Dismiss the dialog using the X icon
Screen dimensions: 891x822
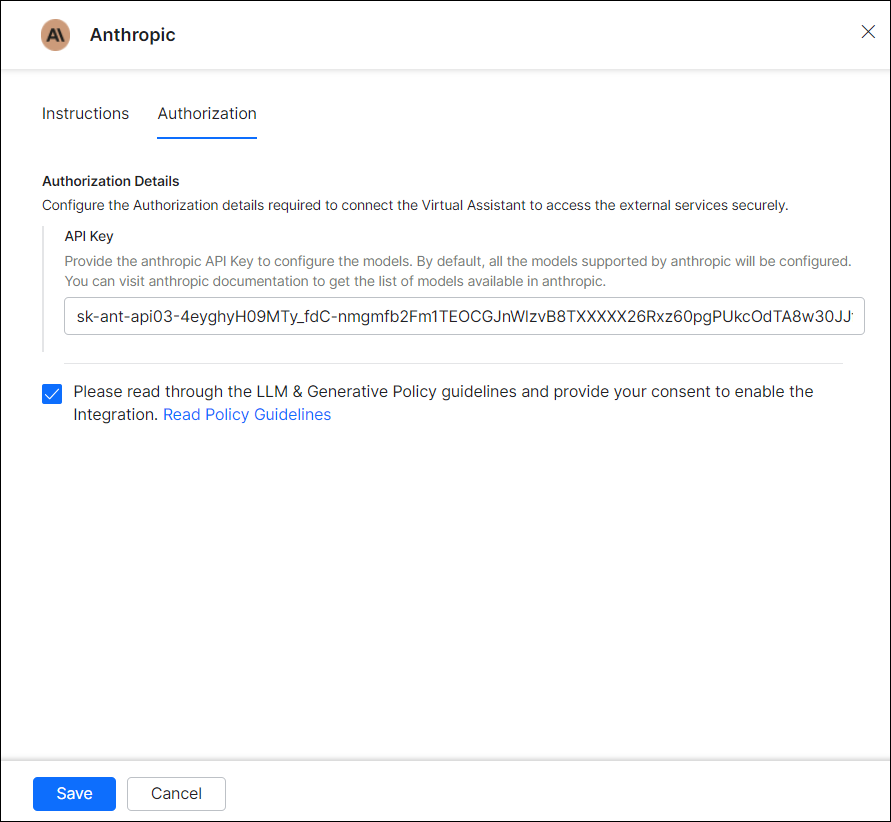point(867,31)
